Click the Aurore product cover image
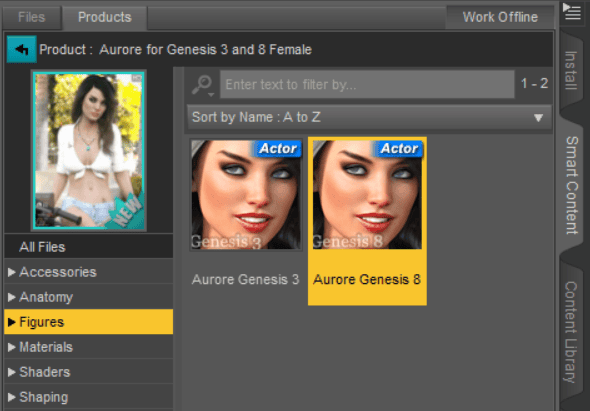Image resolution: width=590 pixels, height=411 pixels. (x=89, y=151)
